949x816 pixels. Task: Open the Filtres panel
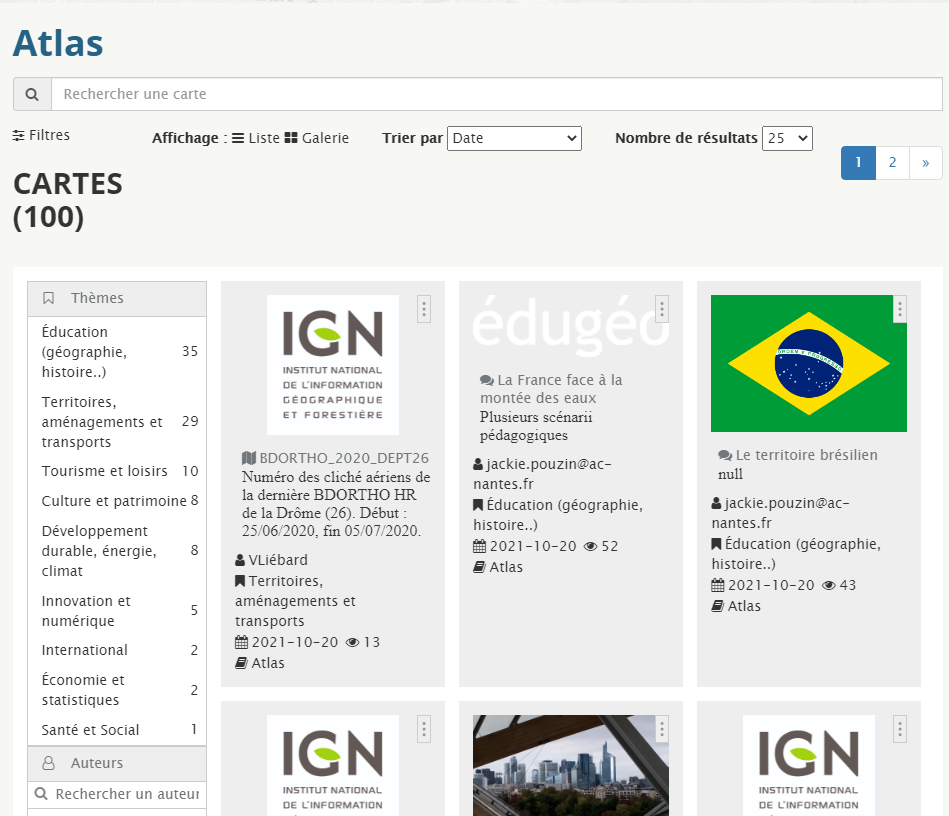41,135
